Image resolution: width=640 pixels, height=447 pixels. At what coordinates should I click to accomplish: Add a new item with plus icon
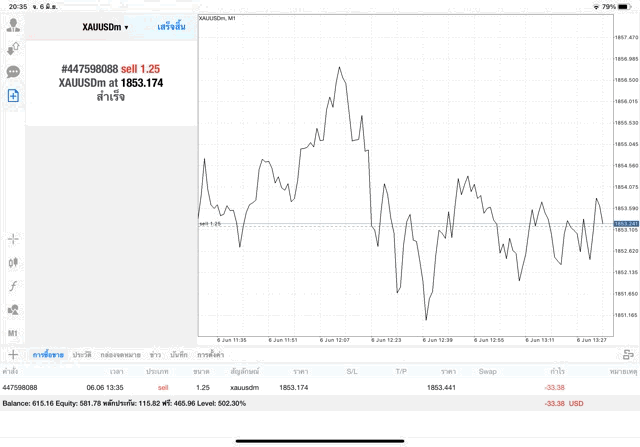coord(13,355)
